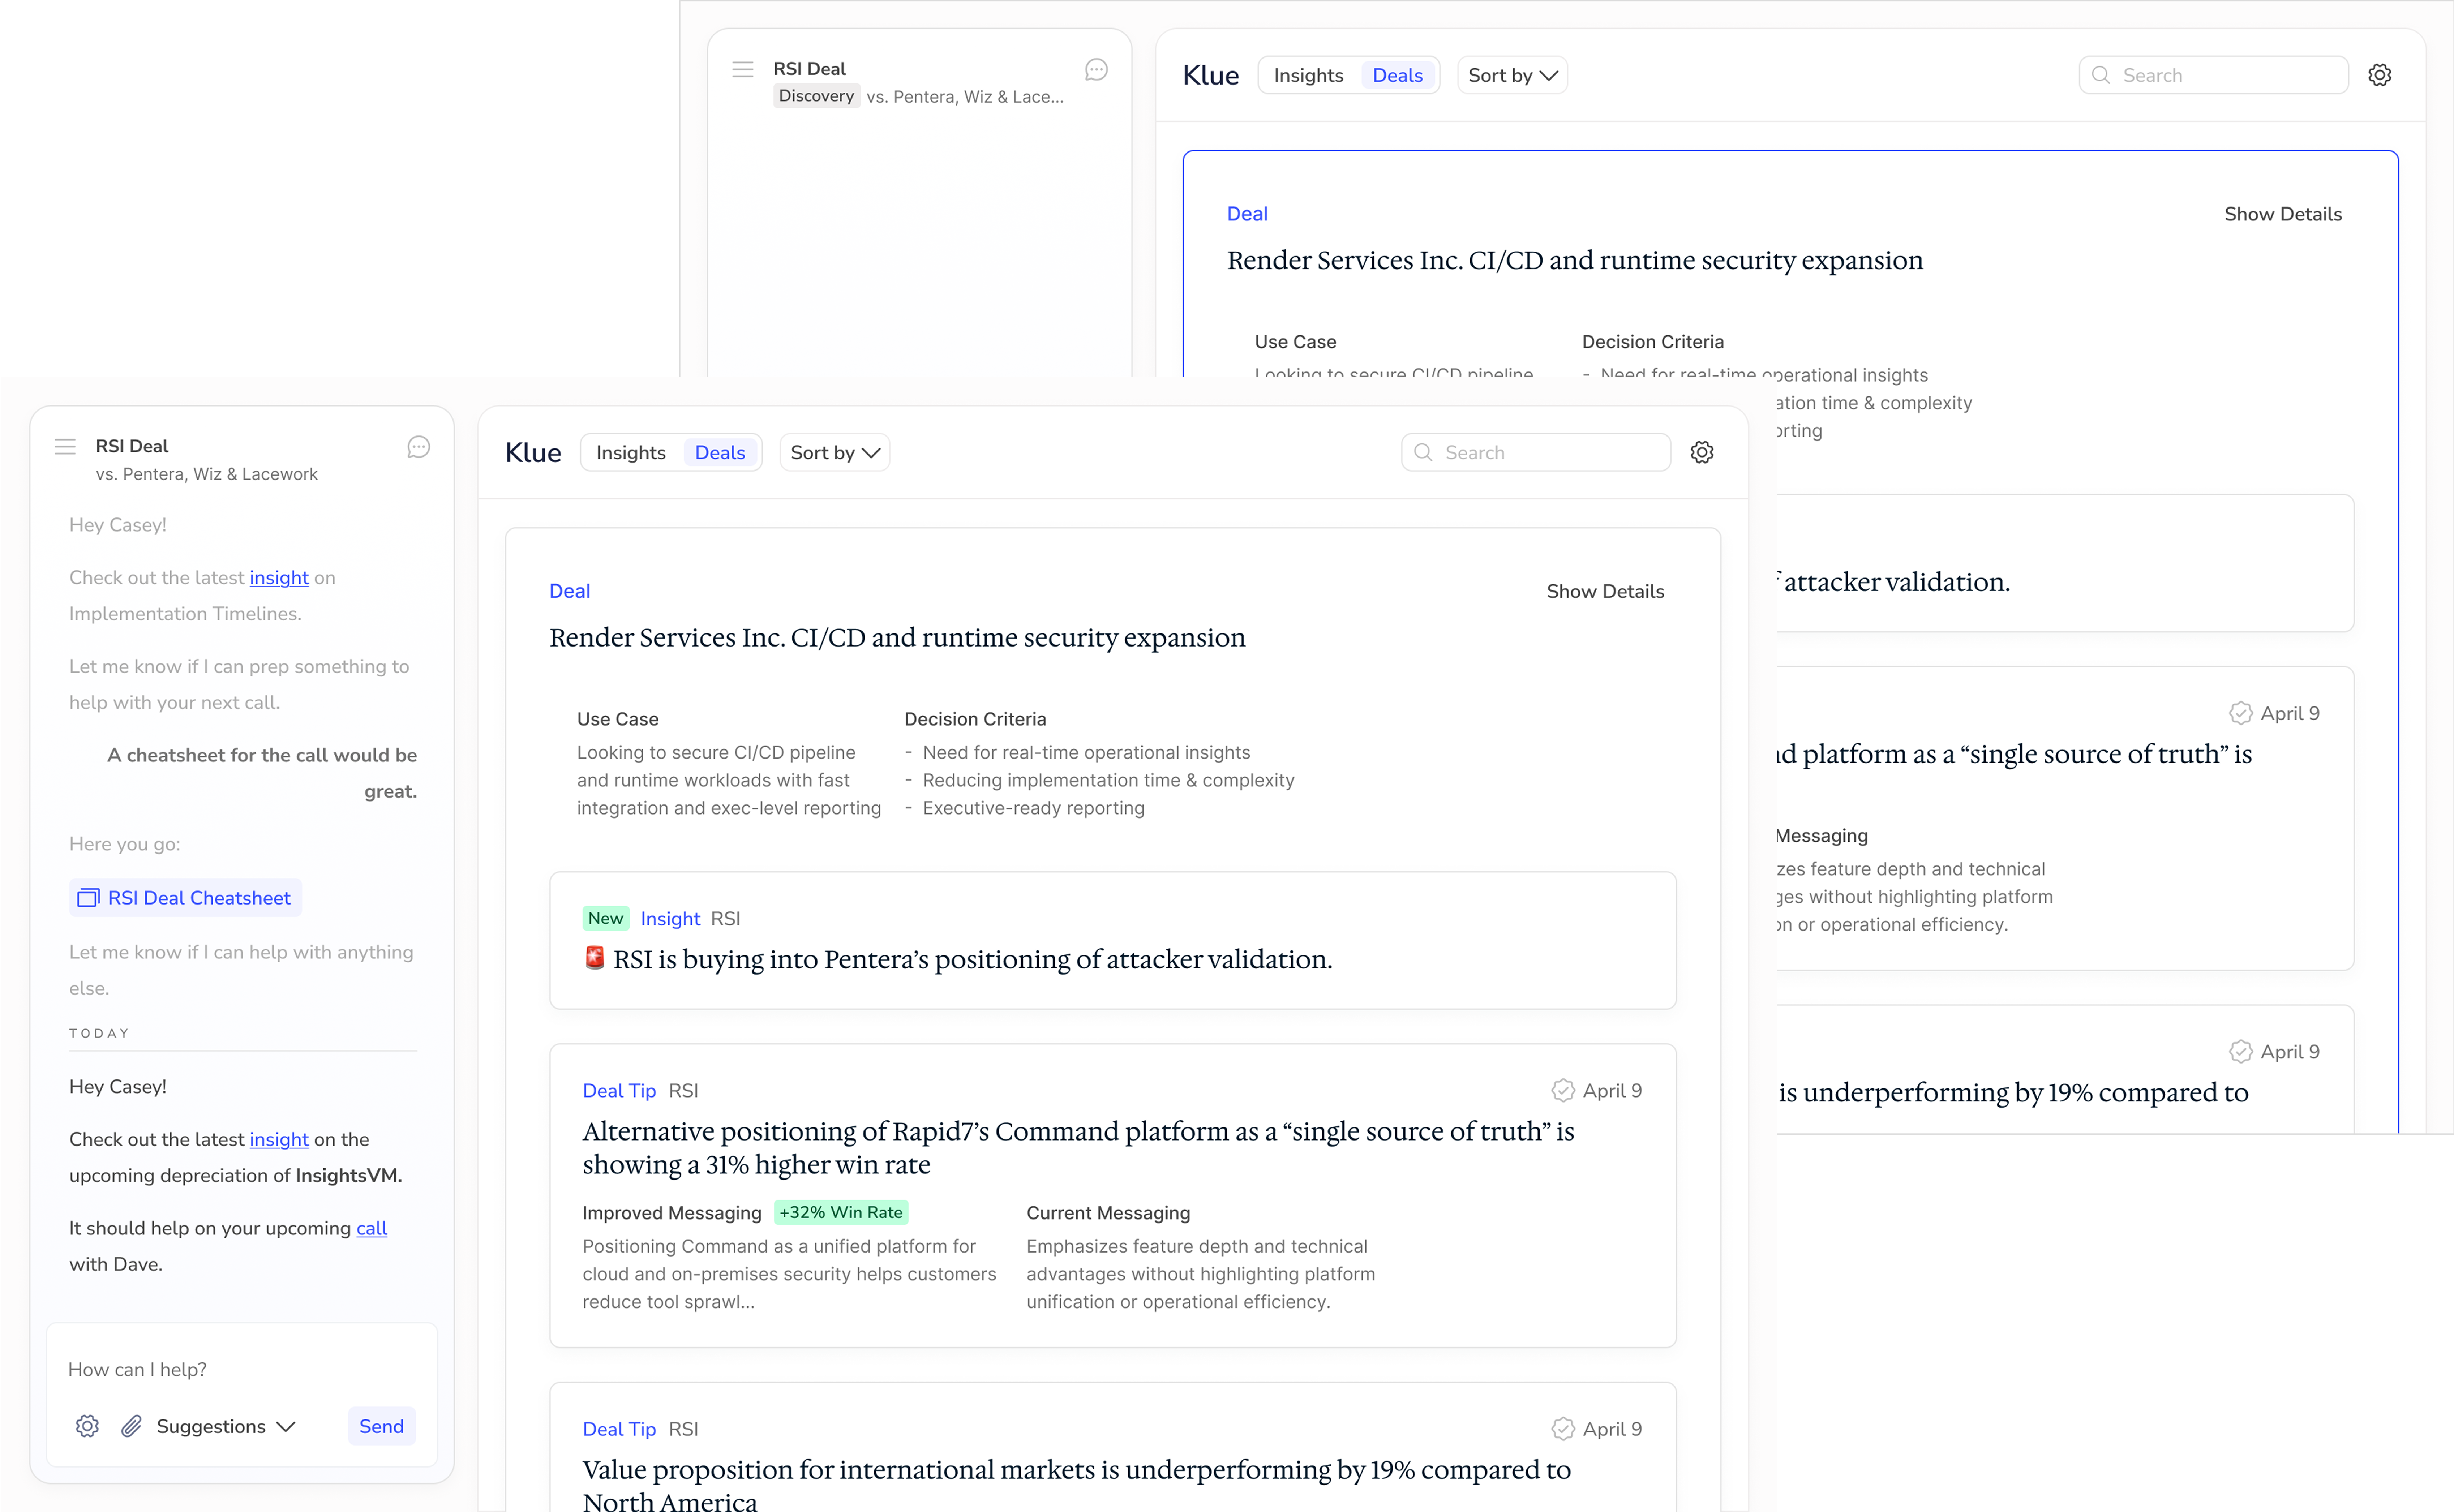The image size is (2454, 1512).
Task: Expand the Suggestions dropdown in chat box
Action: [x=226, y=1426]
